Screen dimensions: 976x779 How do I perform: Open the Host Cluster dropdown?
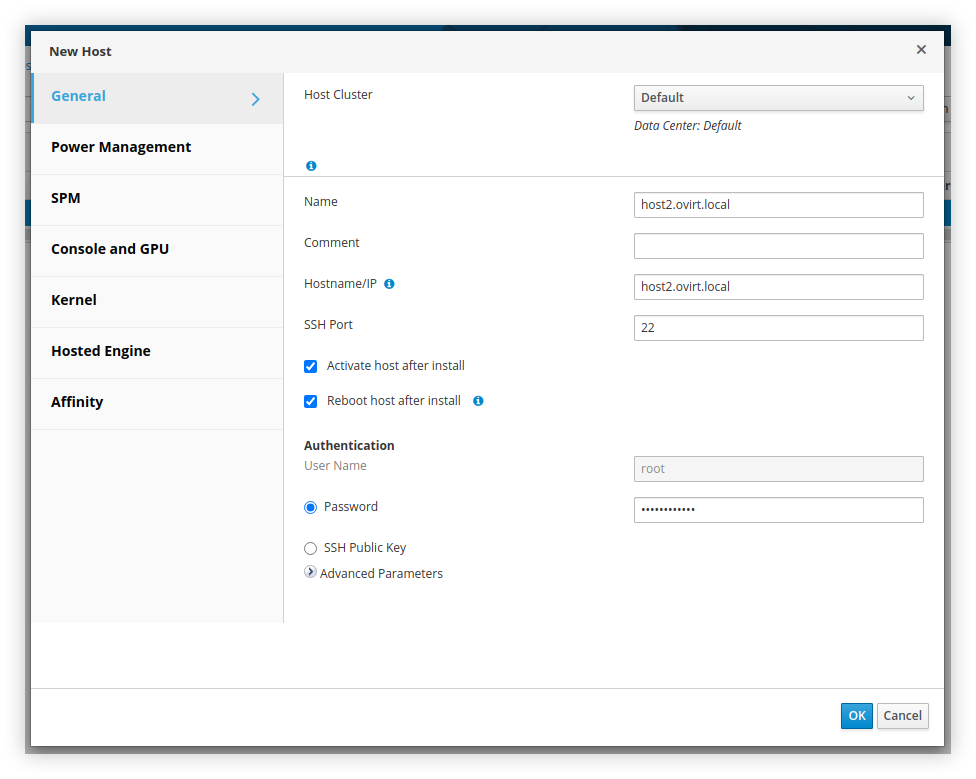(x=778, y=98)
